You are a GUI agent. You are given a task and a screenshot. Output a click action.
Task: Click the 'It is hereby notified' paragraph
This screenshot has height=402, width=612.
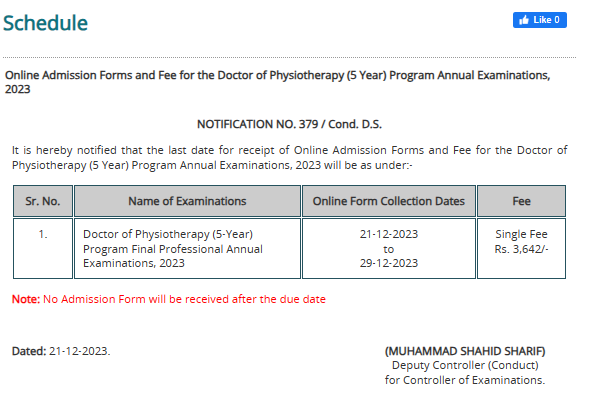coord(289,157)
